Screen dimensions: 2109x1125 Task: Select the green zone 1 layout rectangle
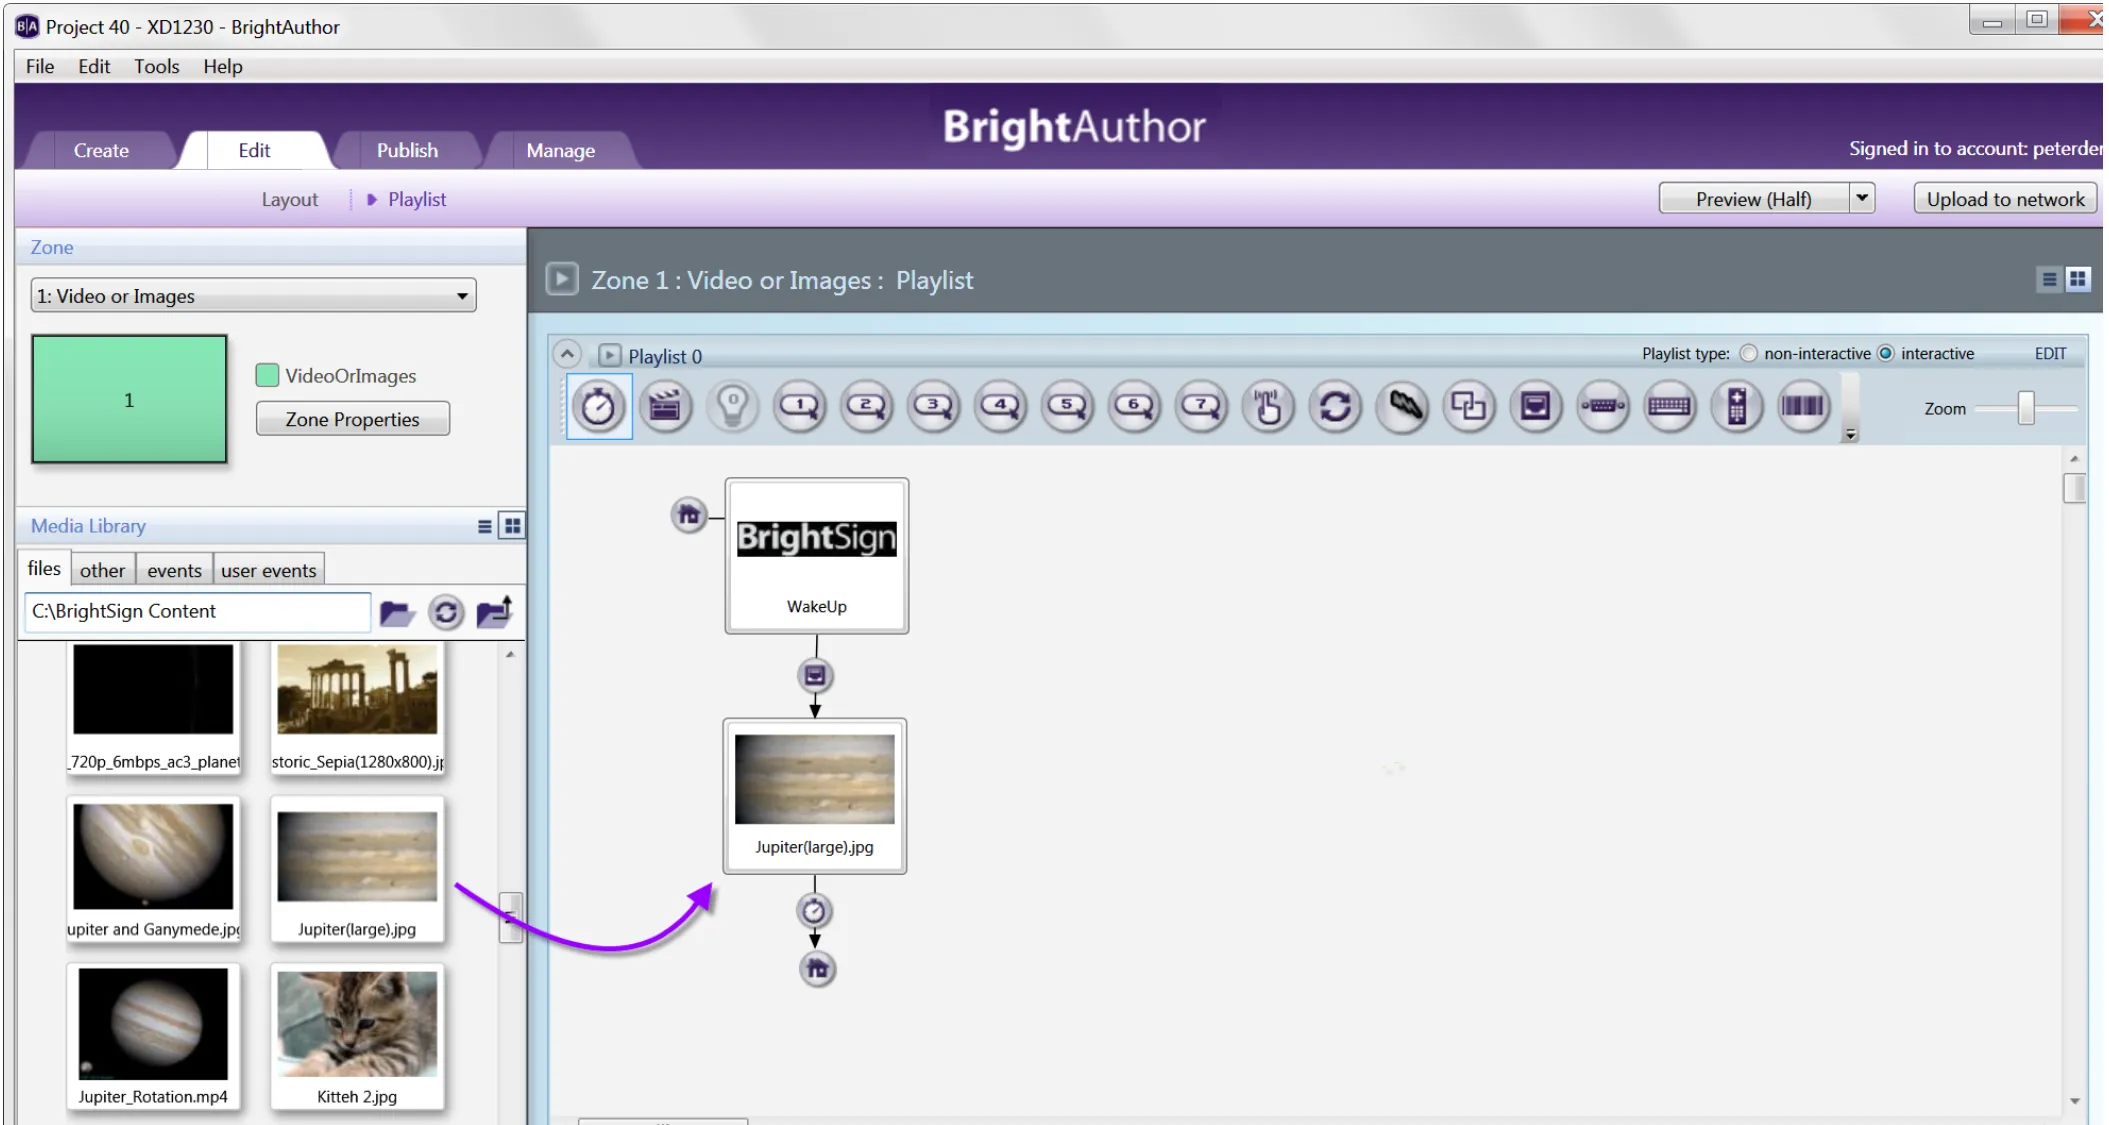pyautogui.click(x=129, y=399)
